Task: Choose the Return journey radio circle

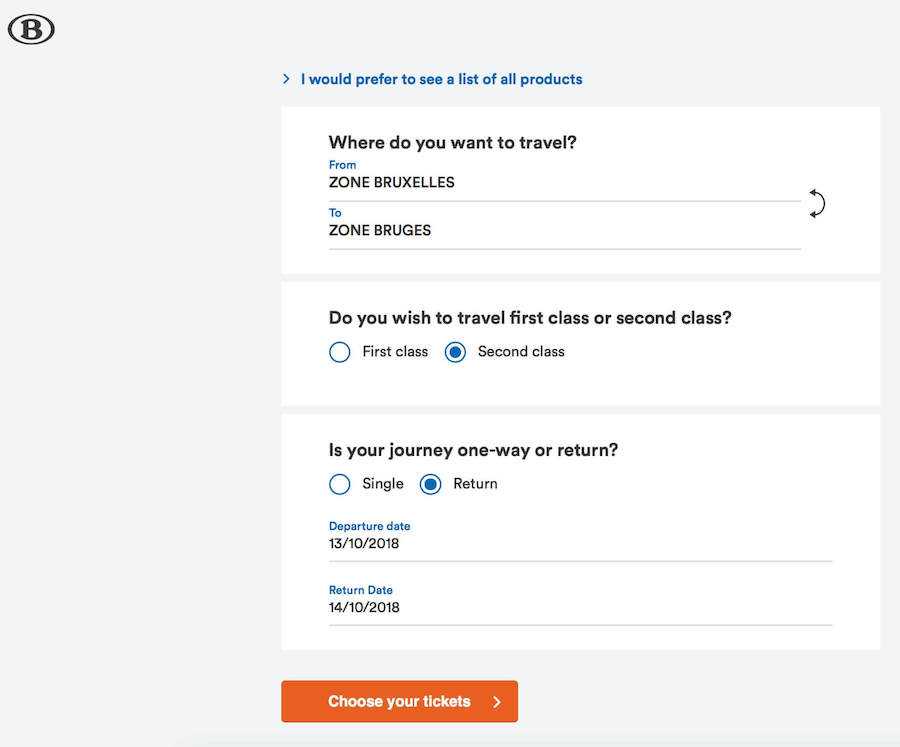Action: point(430,484)
